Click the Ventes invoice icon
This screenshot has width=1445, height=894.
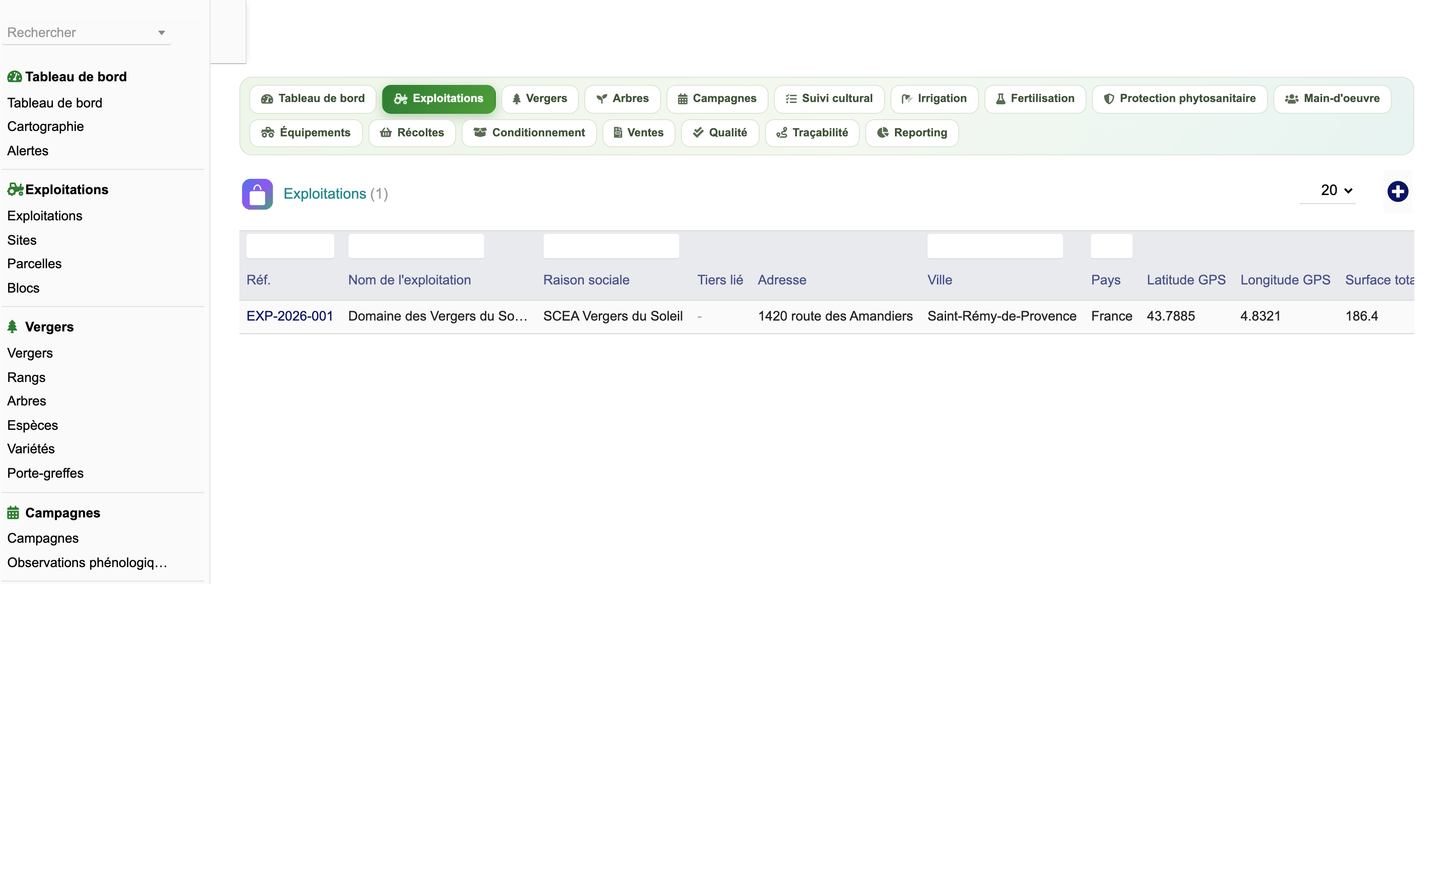[x=618, y=133]
